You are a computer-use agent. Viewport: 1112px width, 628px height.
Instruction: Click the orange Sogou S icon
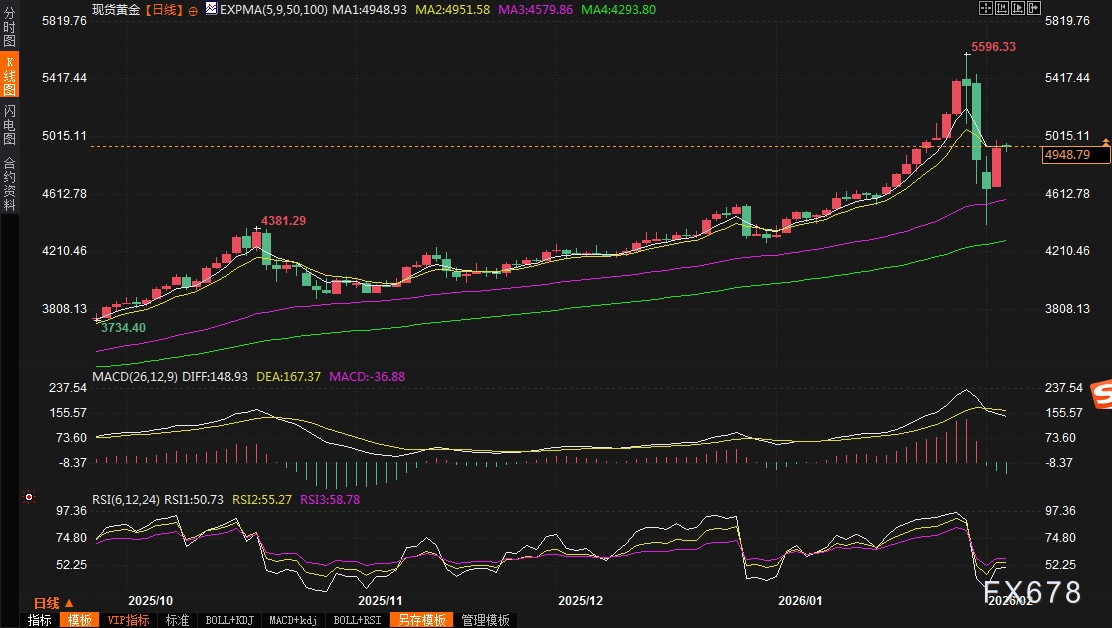click(1101, 395)
